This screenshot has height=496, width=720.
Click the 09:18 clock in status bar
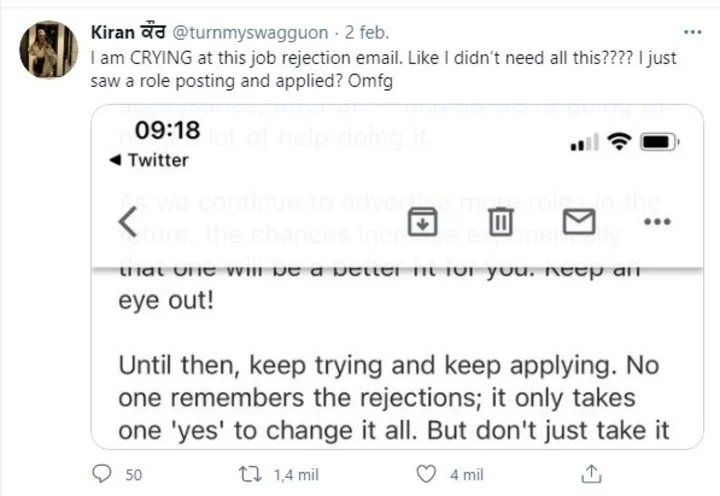coord(168,131)
